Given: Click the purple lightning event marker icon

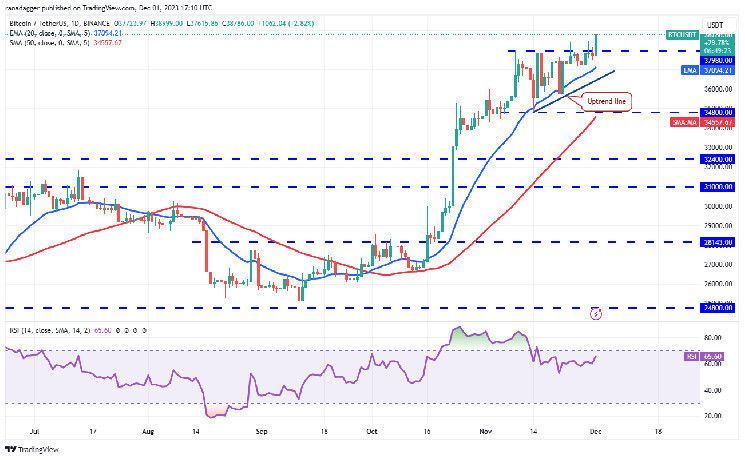Looking at the screenshot, I should tap(597, 313).
